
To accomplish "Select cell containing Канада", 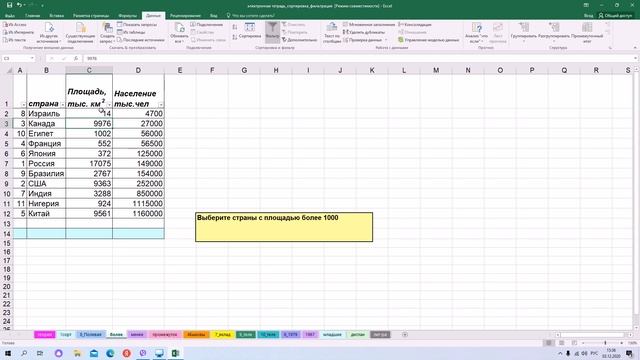I will tap(46, 123).
